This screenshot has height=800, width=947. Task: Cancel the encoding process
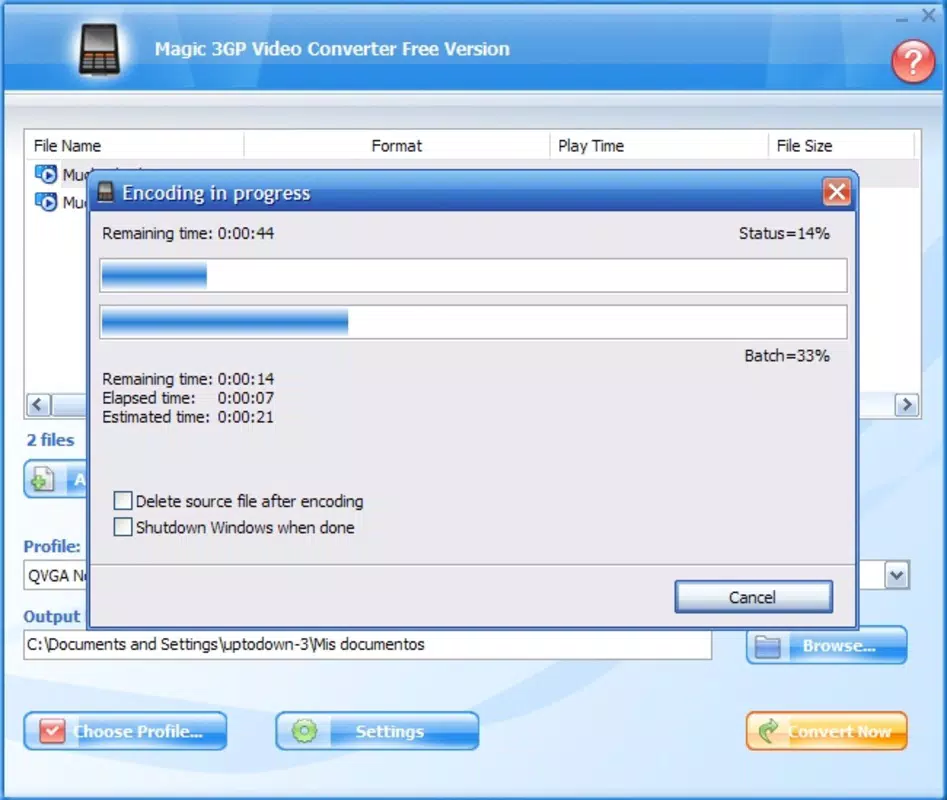pos(753,597)
